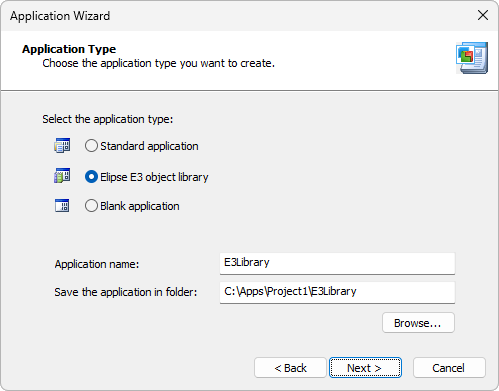Choose the Blank application radio button
This screenshot has width=499, height=391.
click(x=91, y=206)
